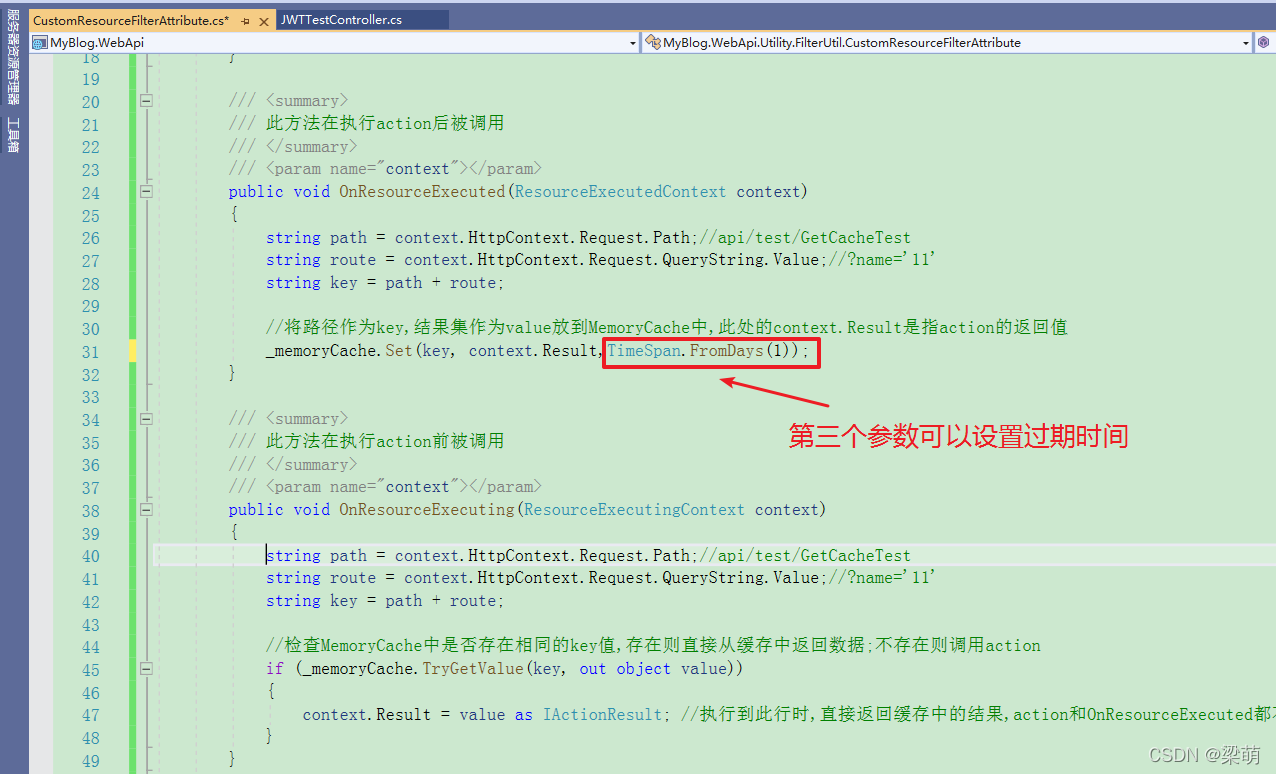
Task: Close the CustomResourceFilterAttribute.cs tab
Action: 263,18
